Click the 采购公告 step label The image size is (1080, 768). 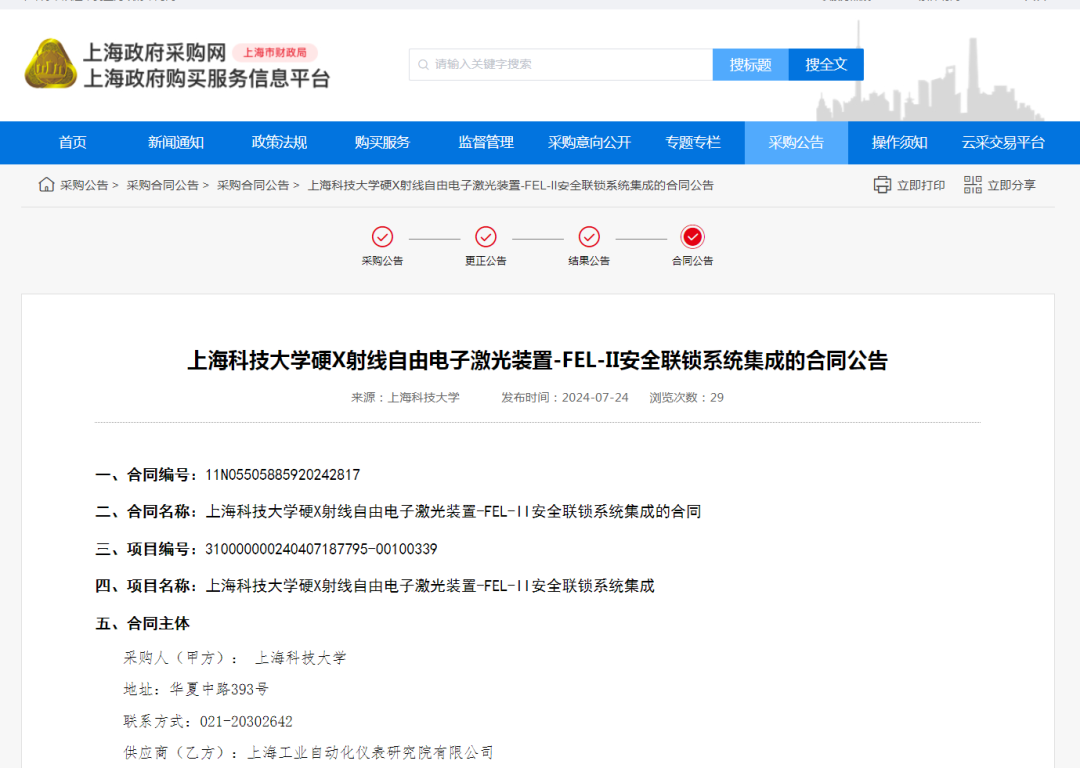382,261
